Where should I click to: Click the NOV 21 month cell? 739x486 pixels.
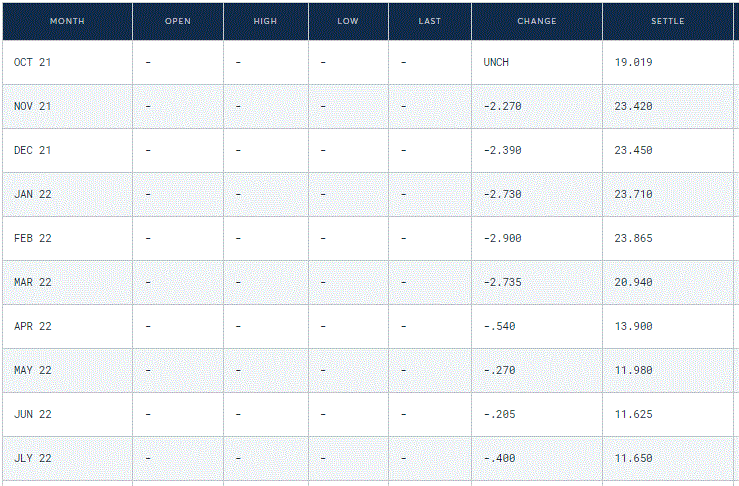32,106
